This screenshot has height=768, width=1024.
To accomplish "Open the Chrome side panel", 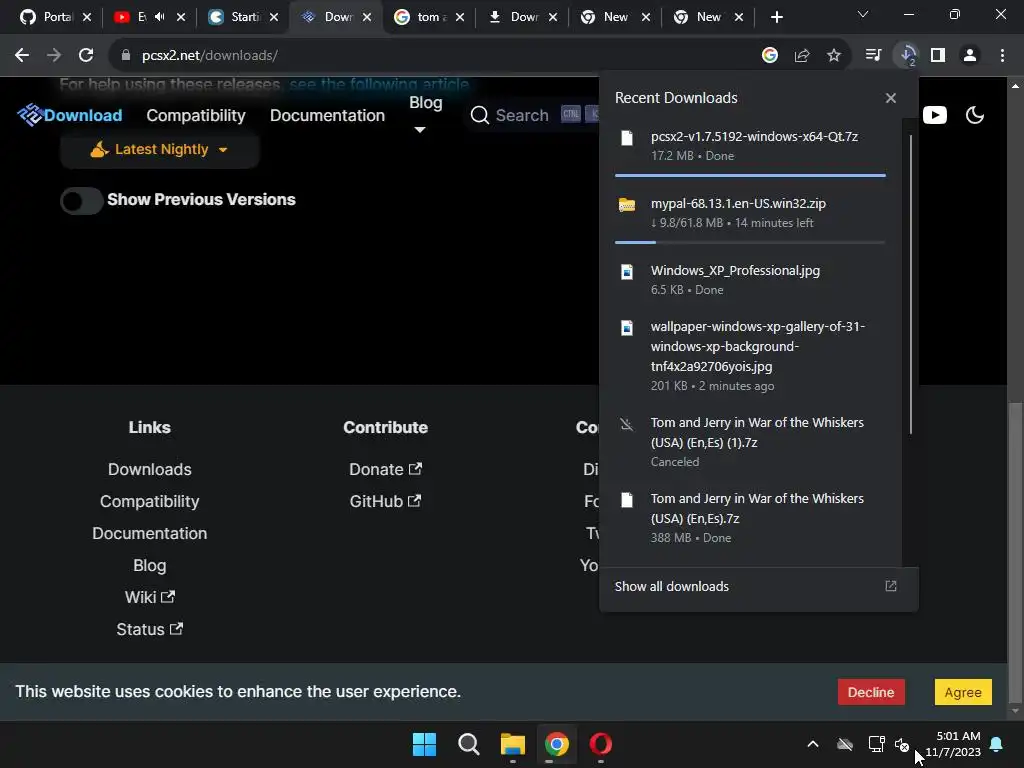I will click(x=938, y=56).
